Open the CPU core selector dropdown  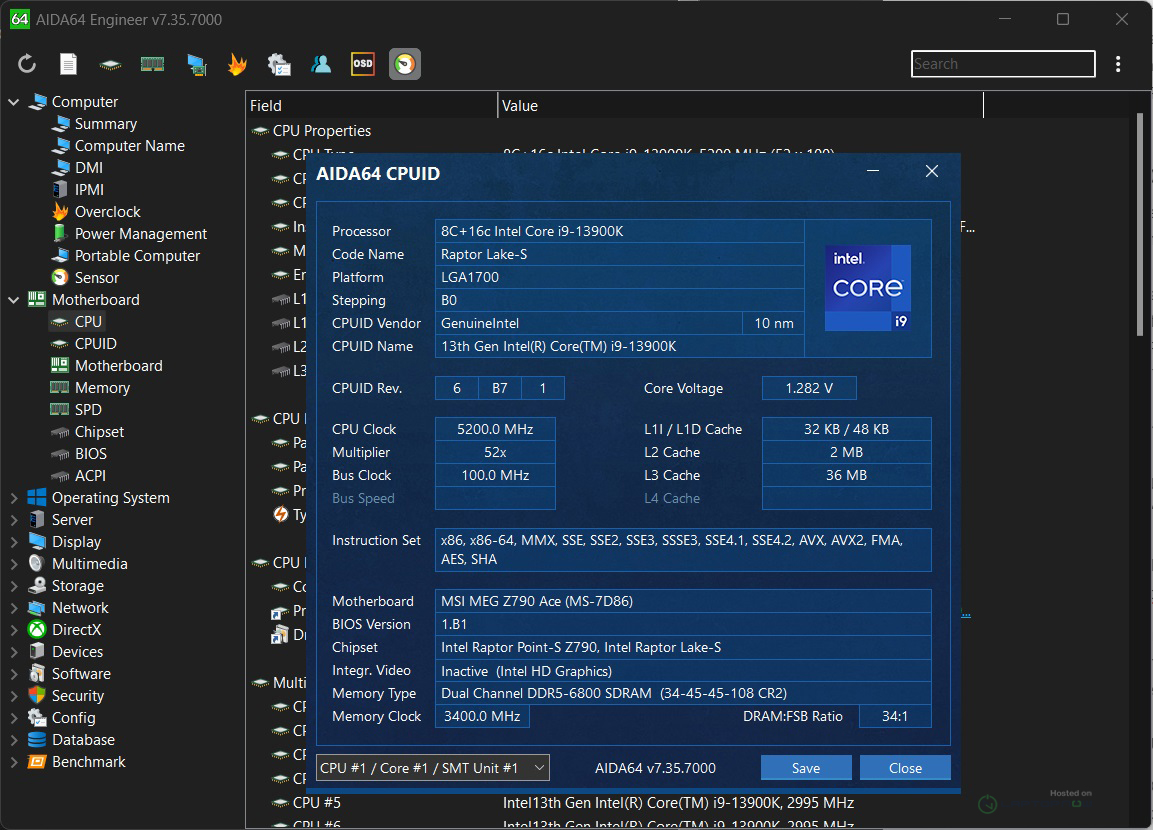[432, 768]
